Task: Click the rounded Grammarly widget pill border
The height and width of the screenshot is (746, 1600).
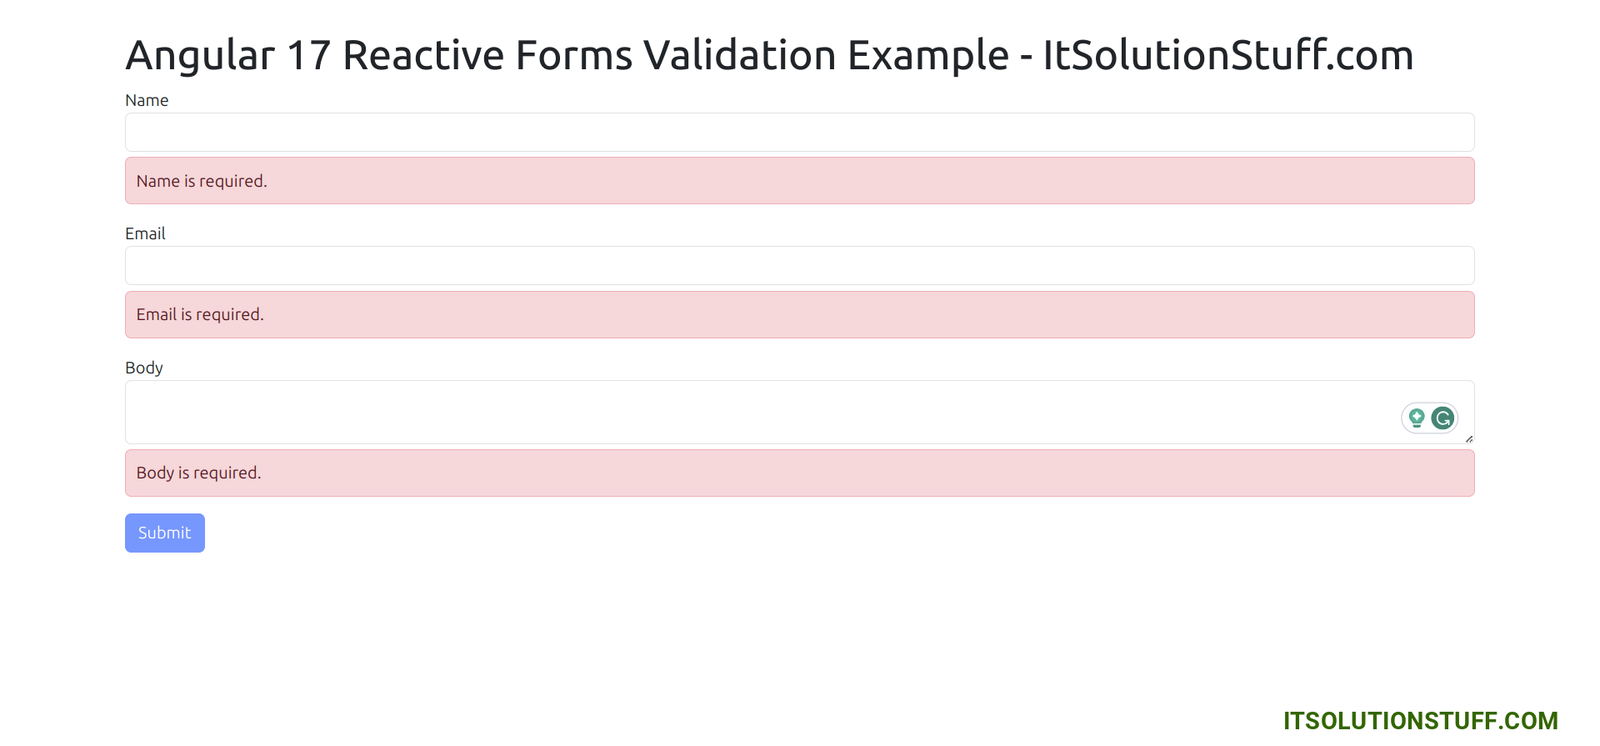Action: tap(1429, 404)
